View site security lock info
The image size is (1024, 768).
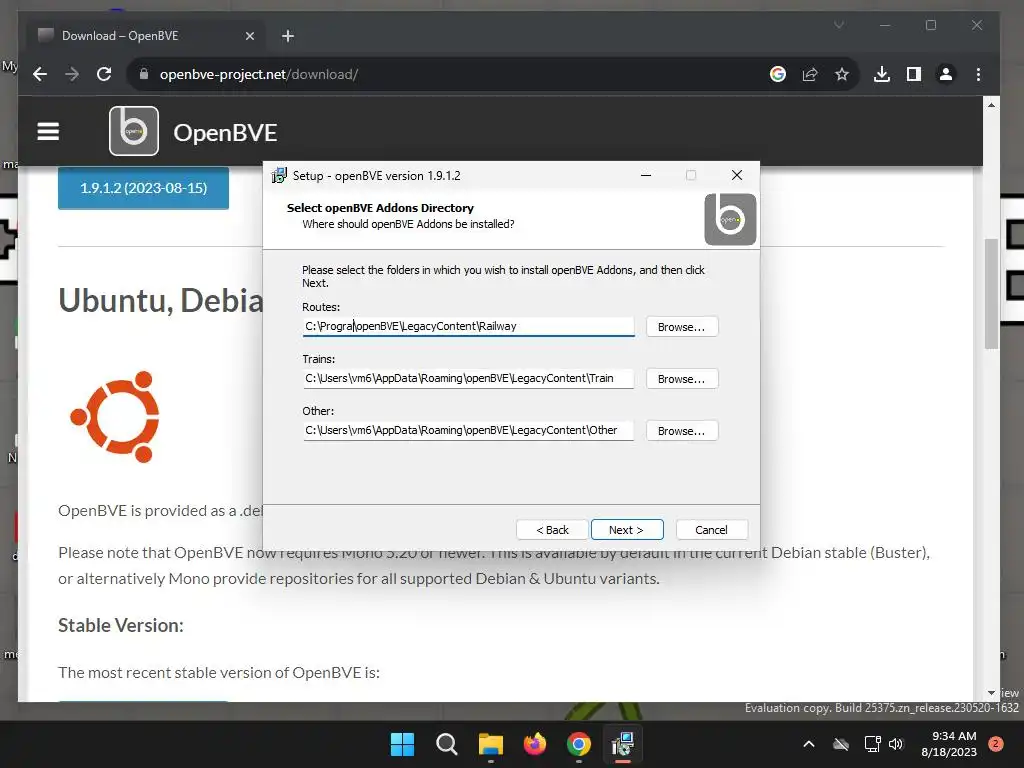(x=144, y=74)
